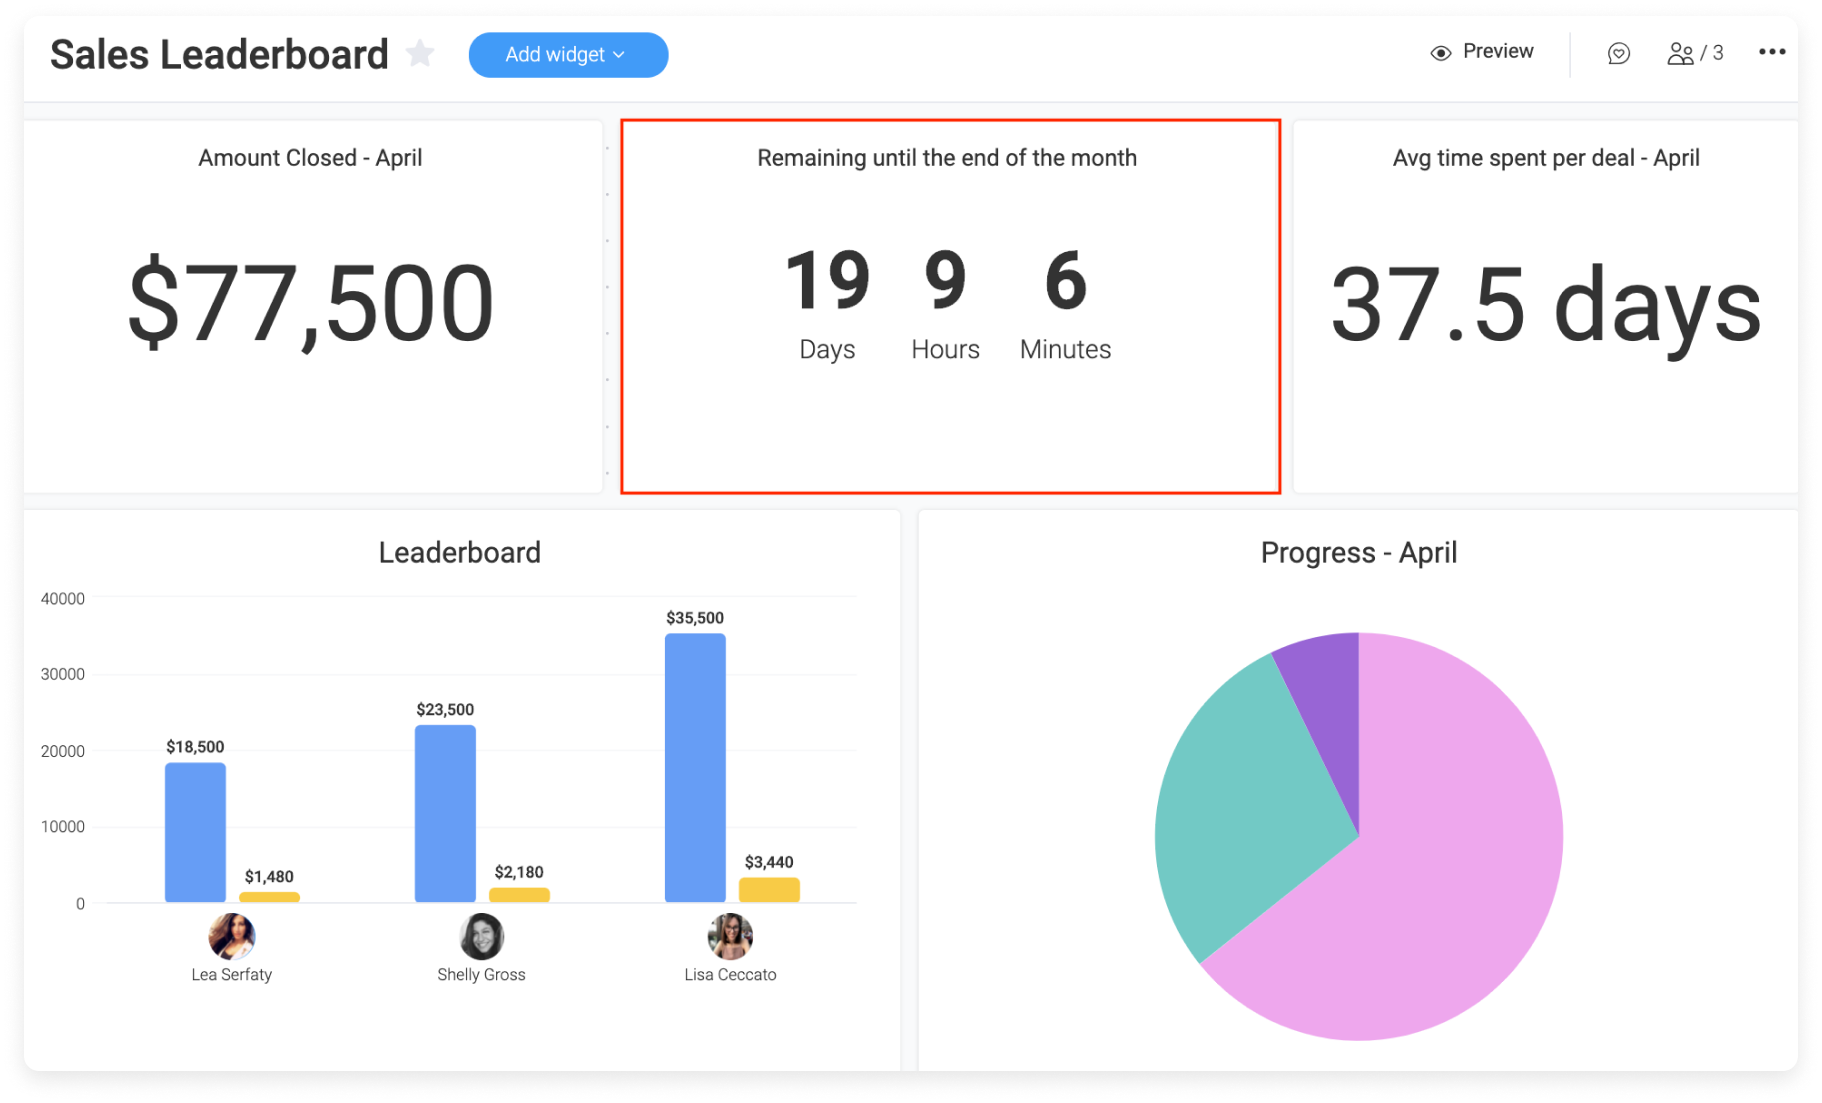Viewport: 1822px width, 1103px height.
Task: Open Preview mode with the eye icon
Action: [1440, 51]
